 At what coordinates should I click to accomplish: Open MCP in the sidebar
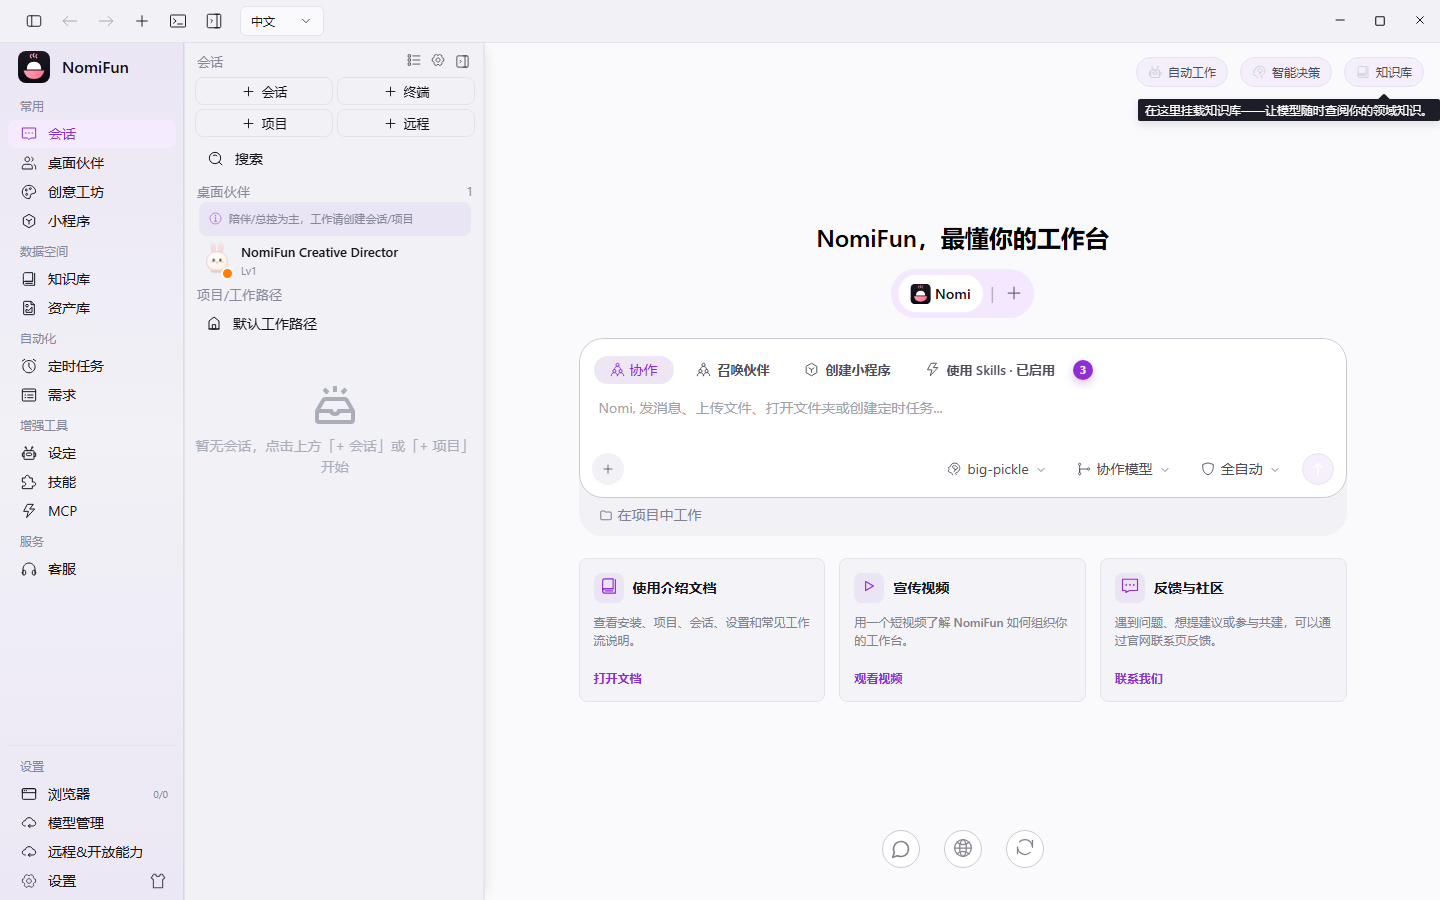tap(92, 511)
